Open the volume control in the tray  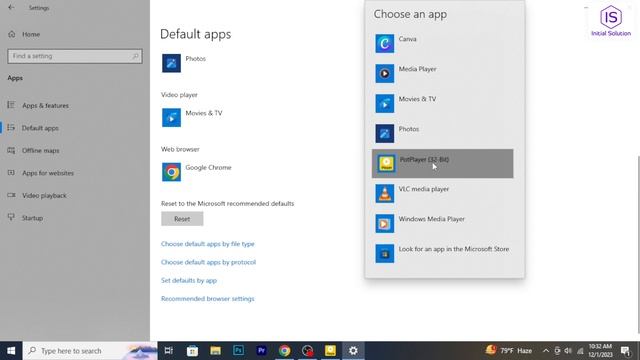[568, 351]
